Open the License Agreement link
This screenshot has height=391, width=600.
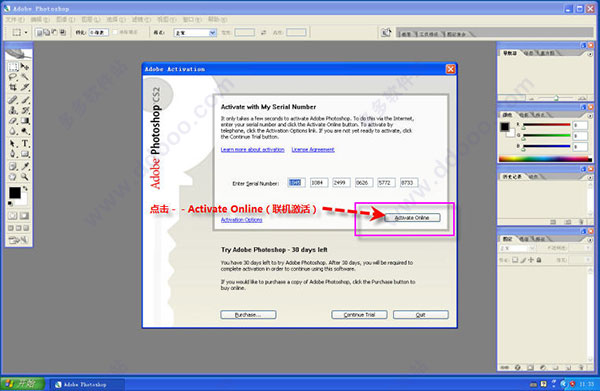coord(313,150)
